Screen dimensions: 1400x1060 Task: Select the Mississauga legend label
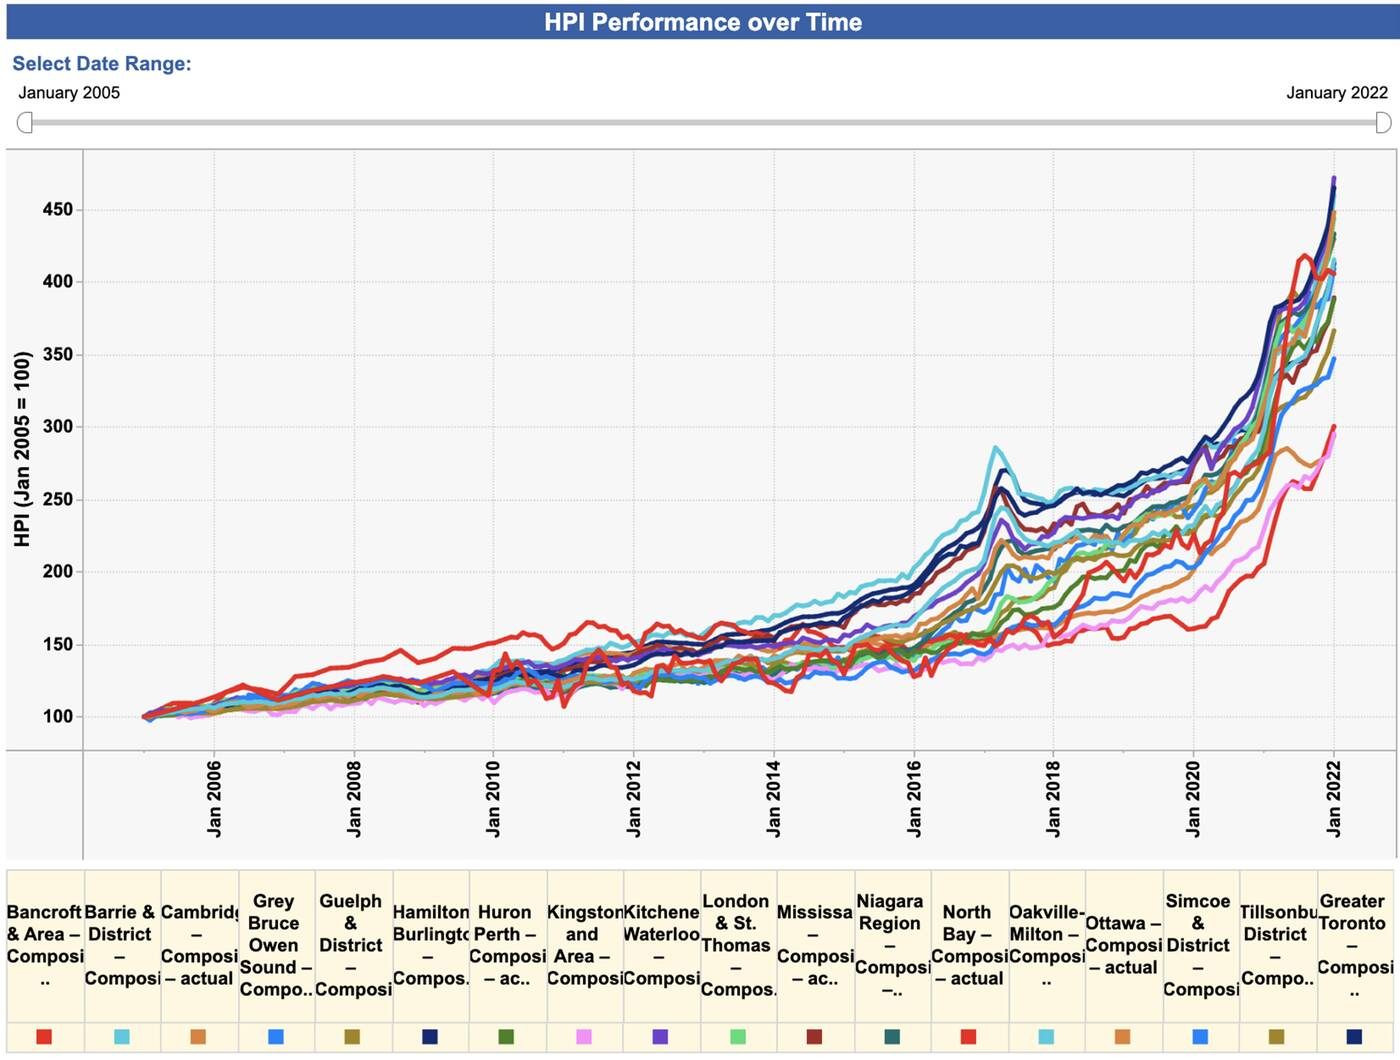[814, 944]
